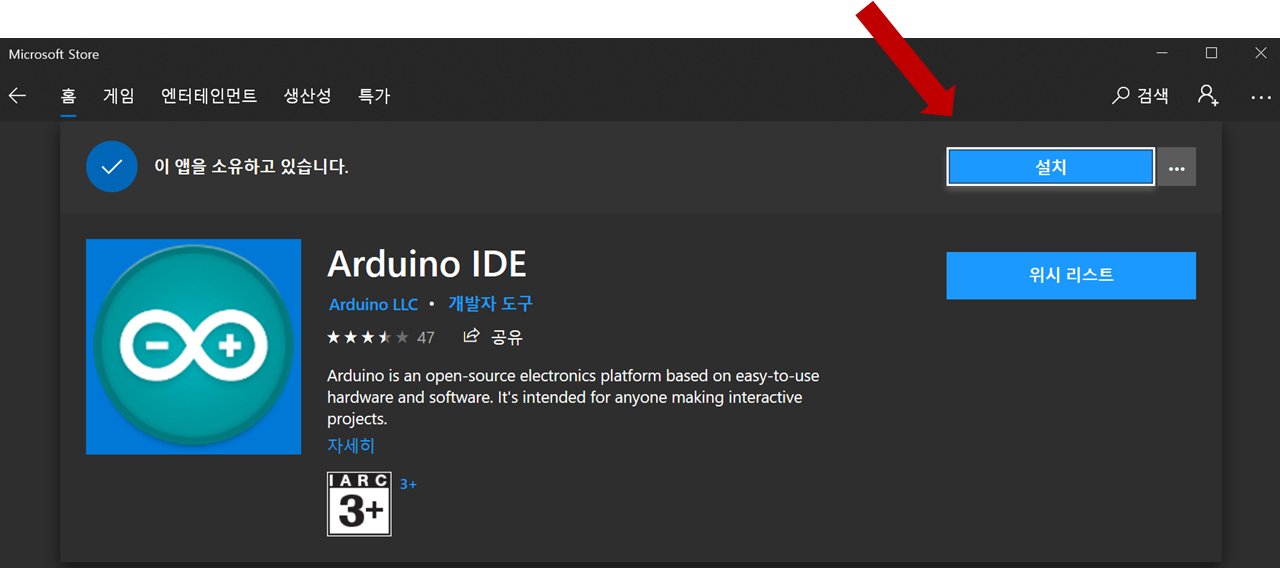Switch to the 게임 tab
This screenshot has width=1280, height=568.
[x=118, y=96]
